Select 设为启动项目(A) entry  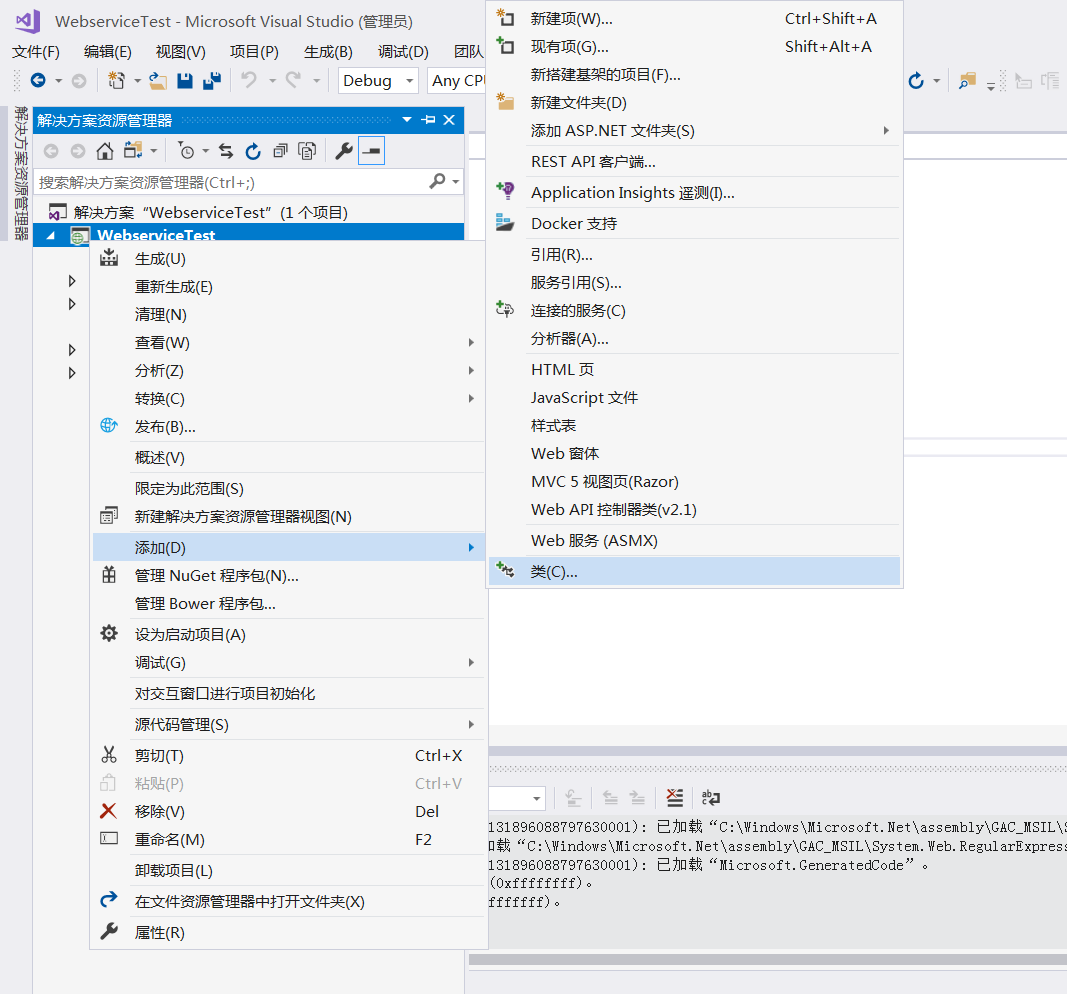(288, 634)
